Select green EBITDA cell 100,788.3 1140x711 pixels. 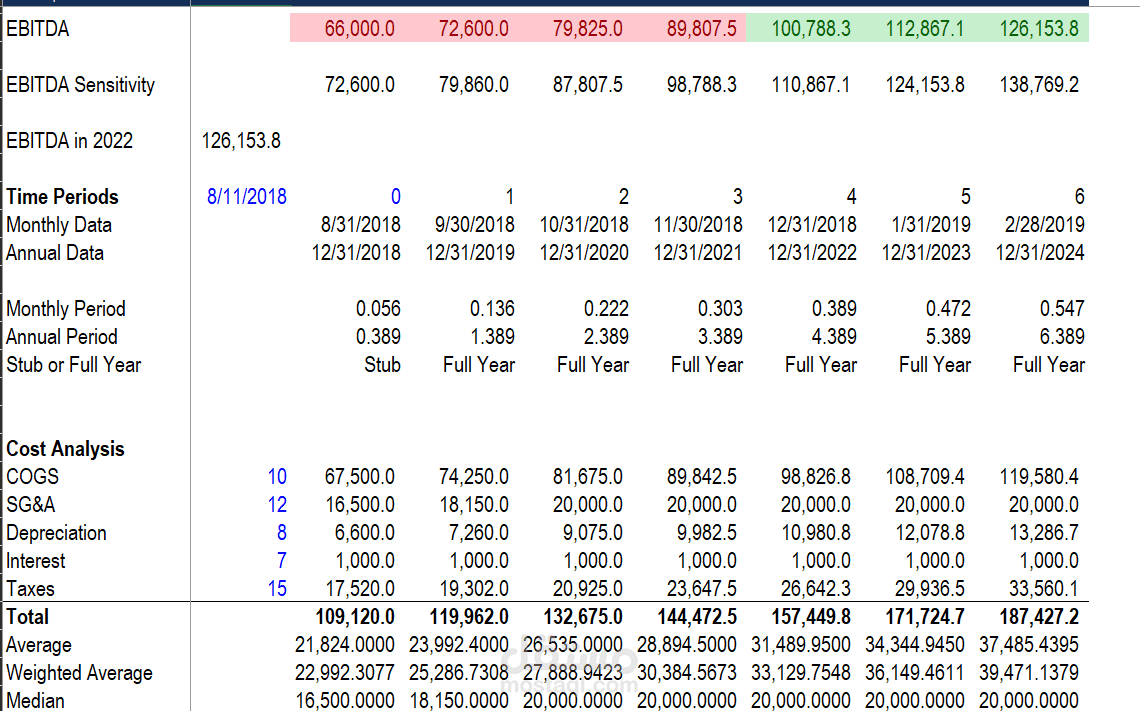[811, 28]
